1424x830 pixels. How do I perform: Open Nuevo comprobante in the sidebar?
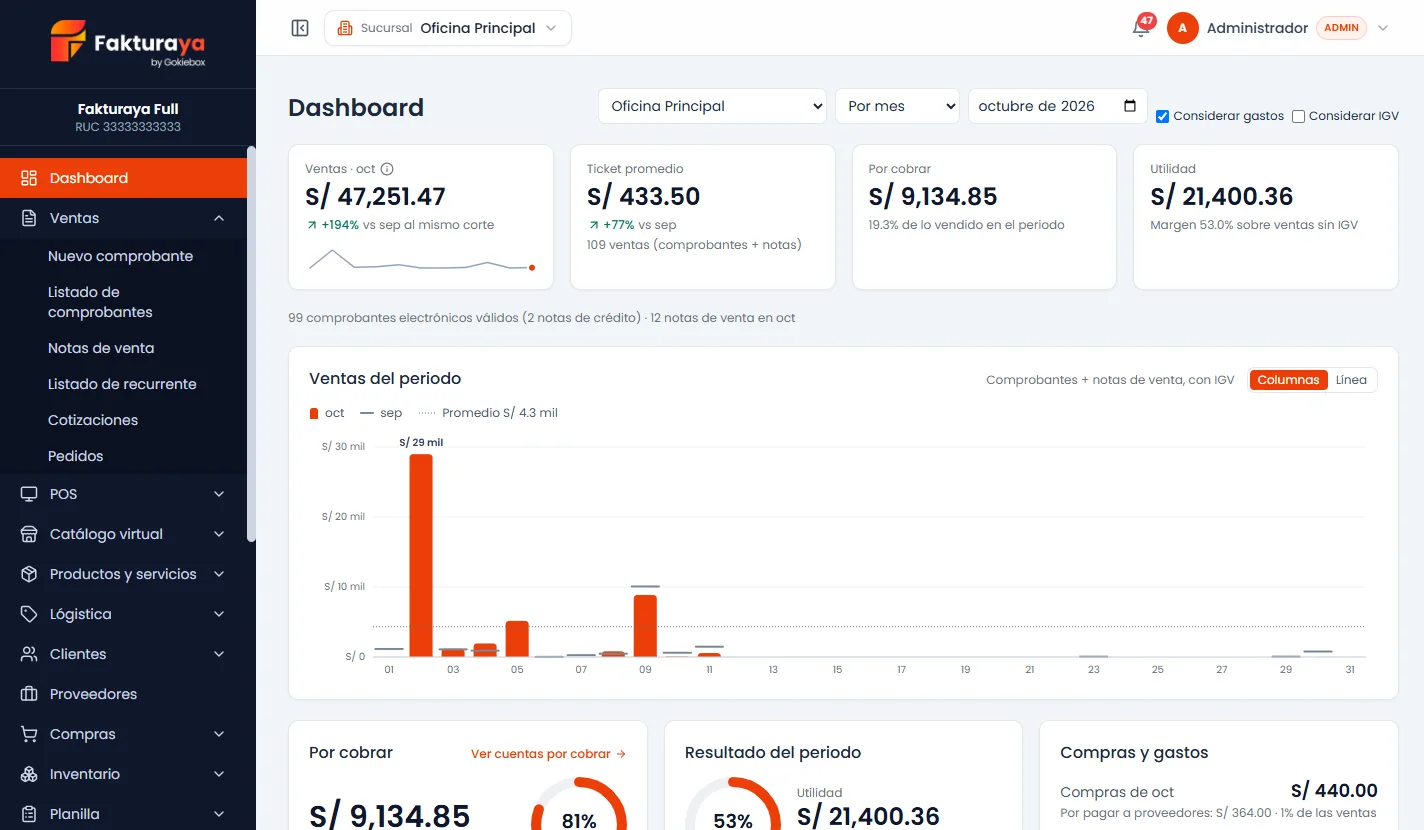tap(123, 256)
